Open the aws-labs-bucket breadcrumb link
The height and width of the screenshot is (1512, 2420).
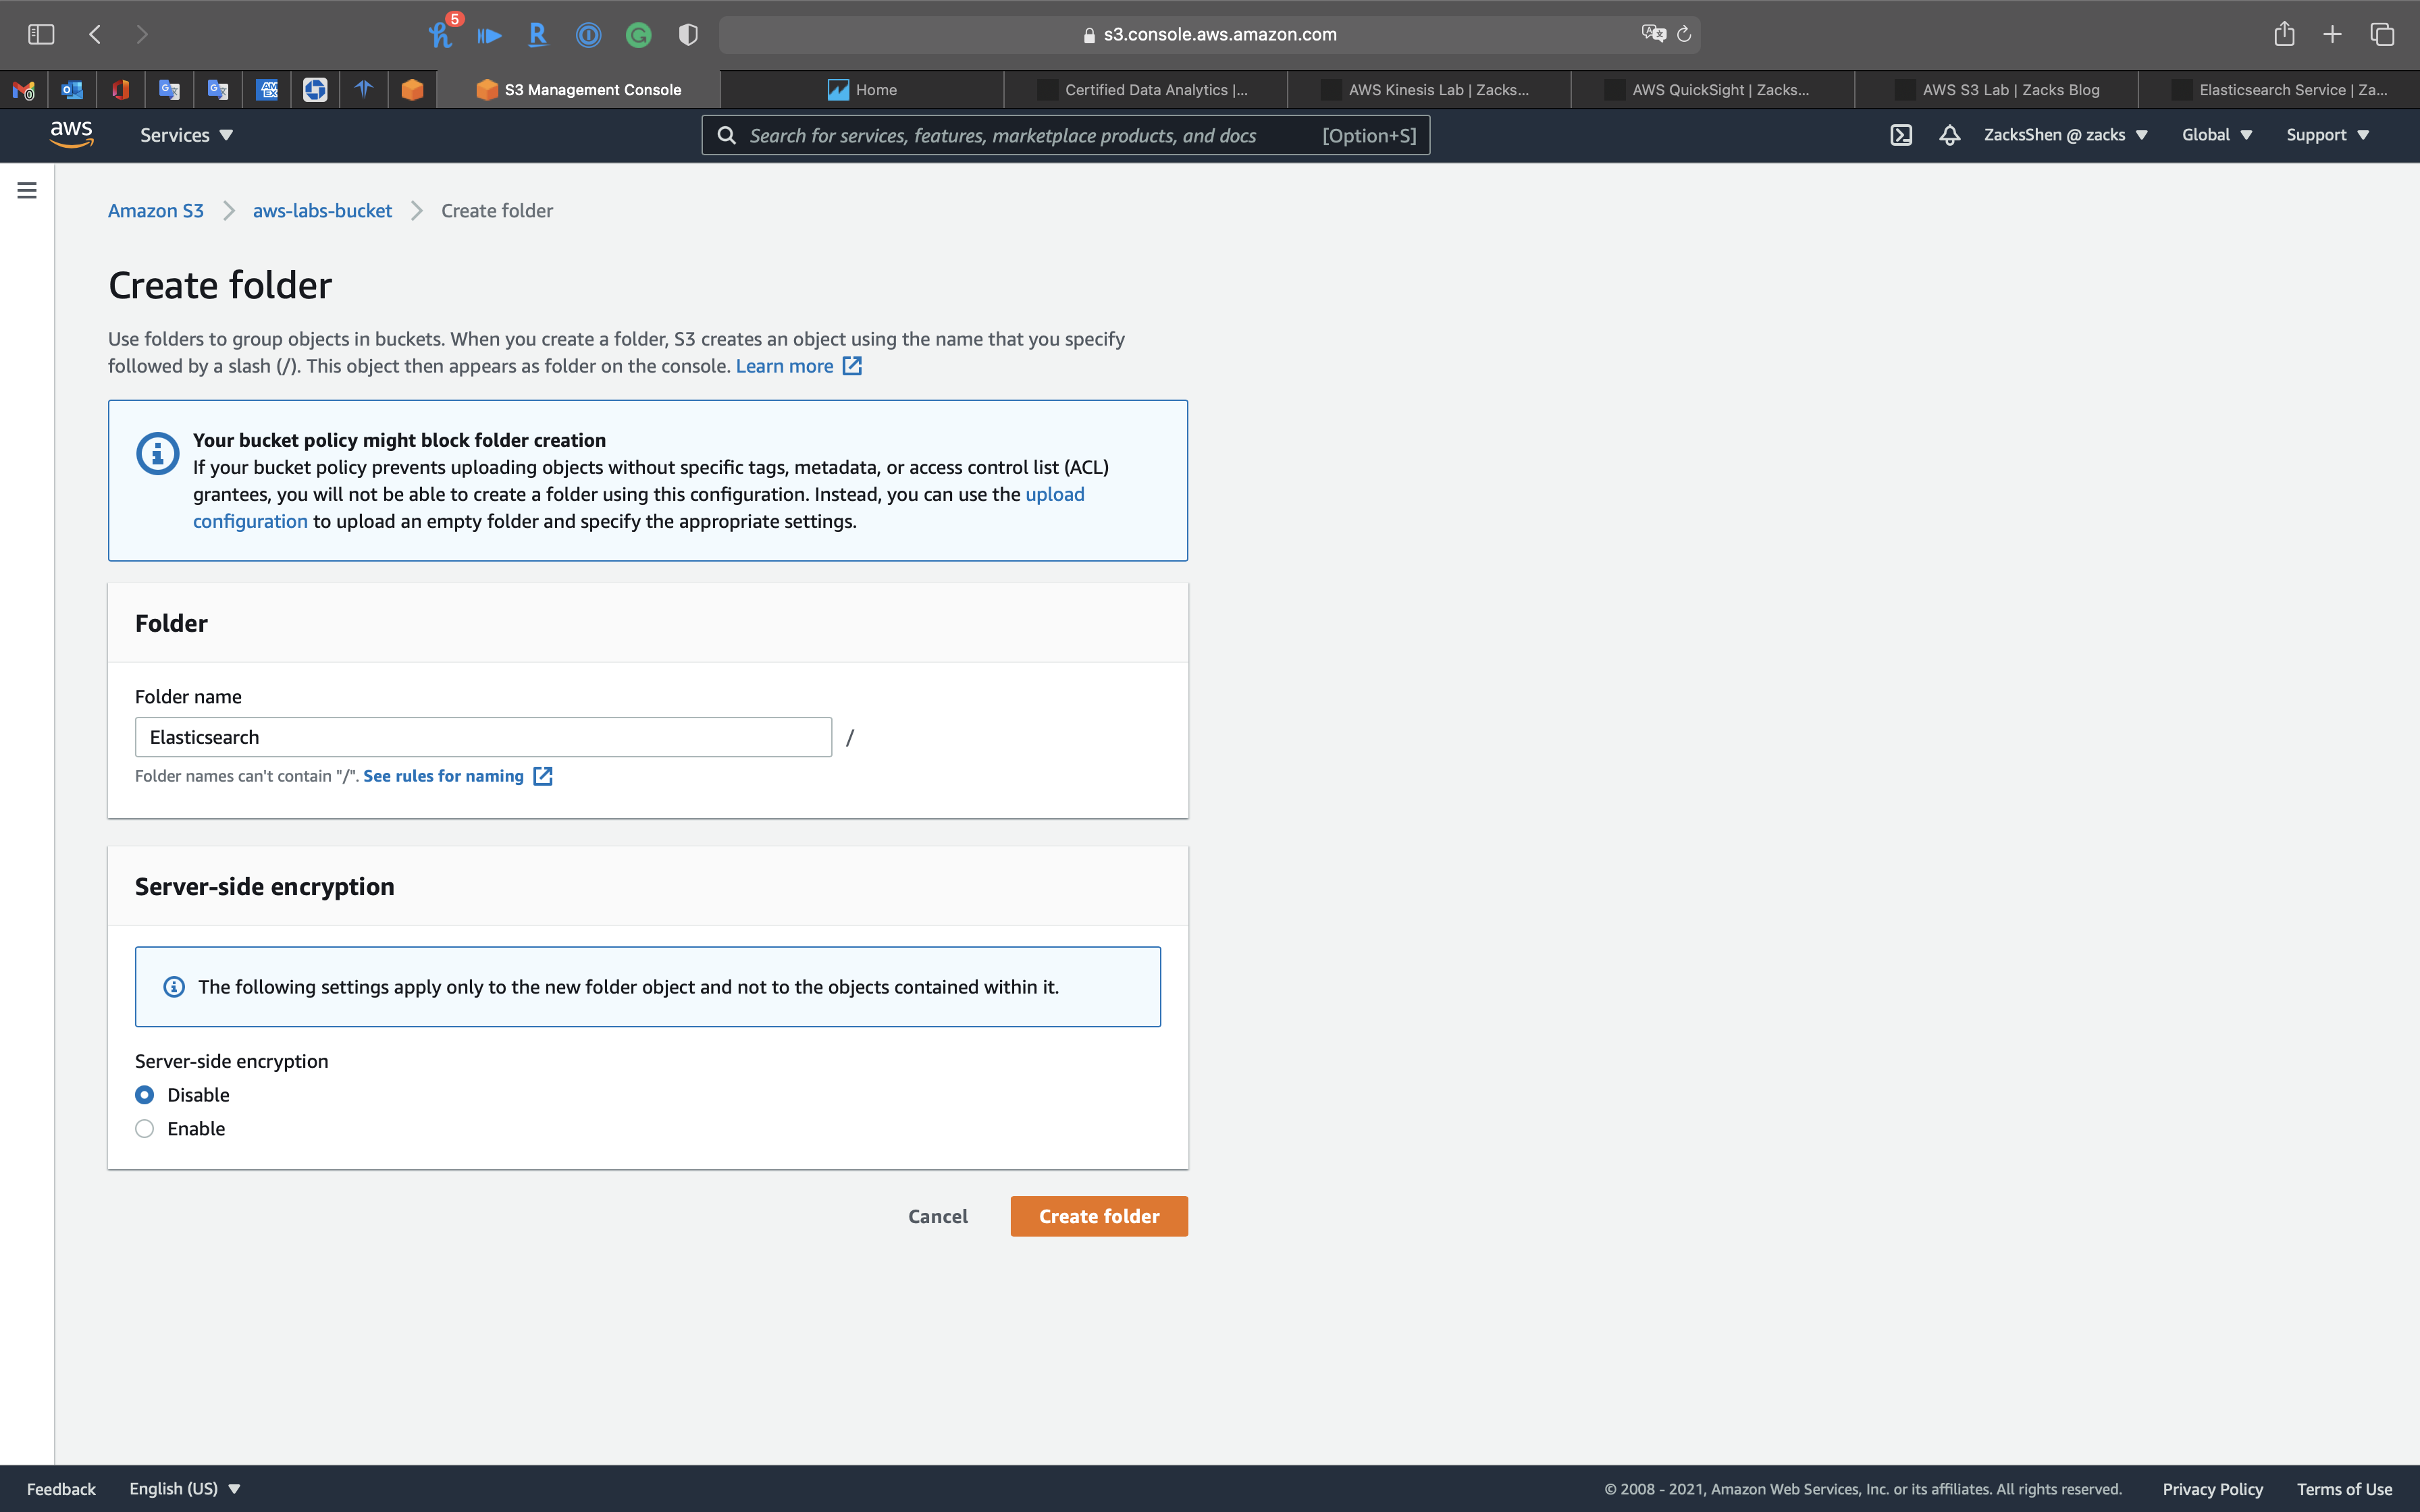322,211
